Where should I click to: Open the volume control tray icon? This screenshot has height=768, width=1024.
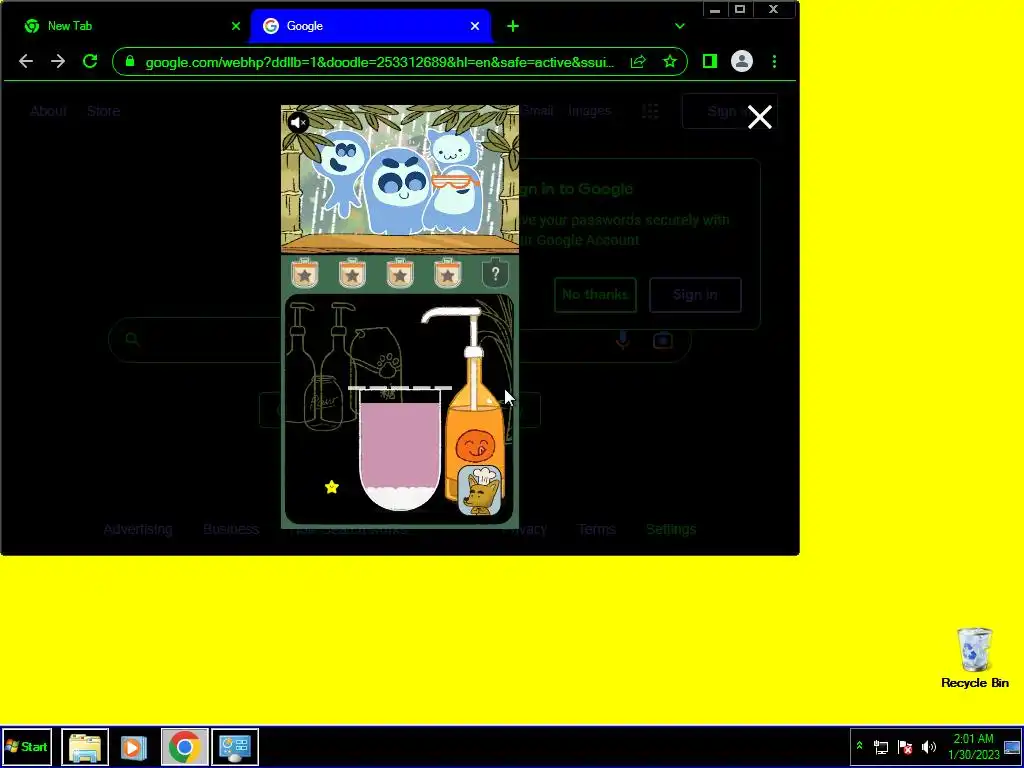pos(929,746)
